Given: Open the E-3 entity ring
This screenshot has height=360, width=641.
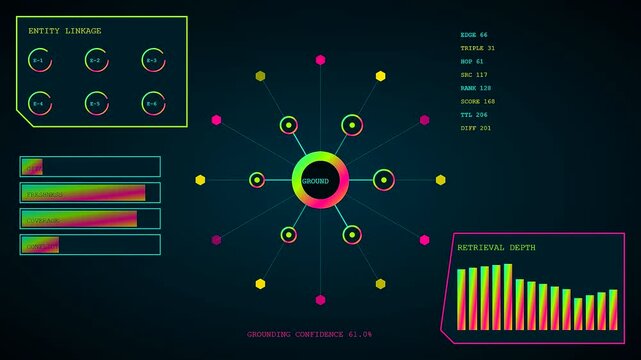Looking at the screenshot, I should pos(154,60).
